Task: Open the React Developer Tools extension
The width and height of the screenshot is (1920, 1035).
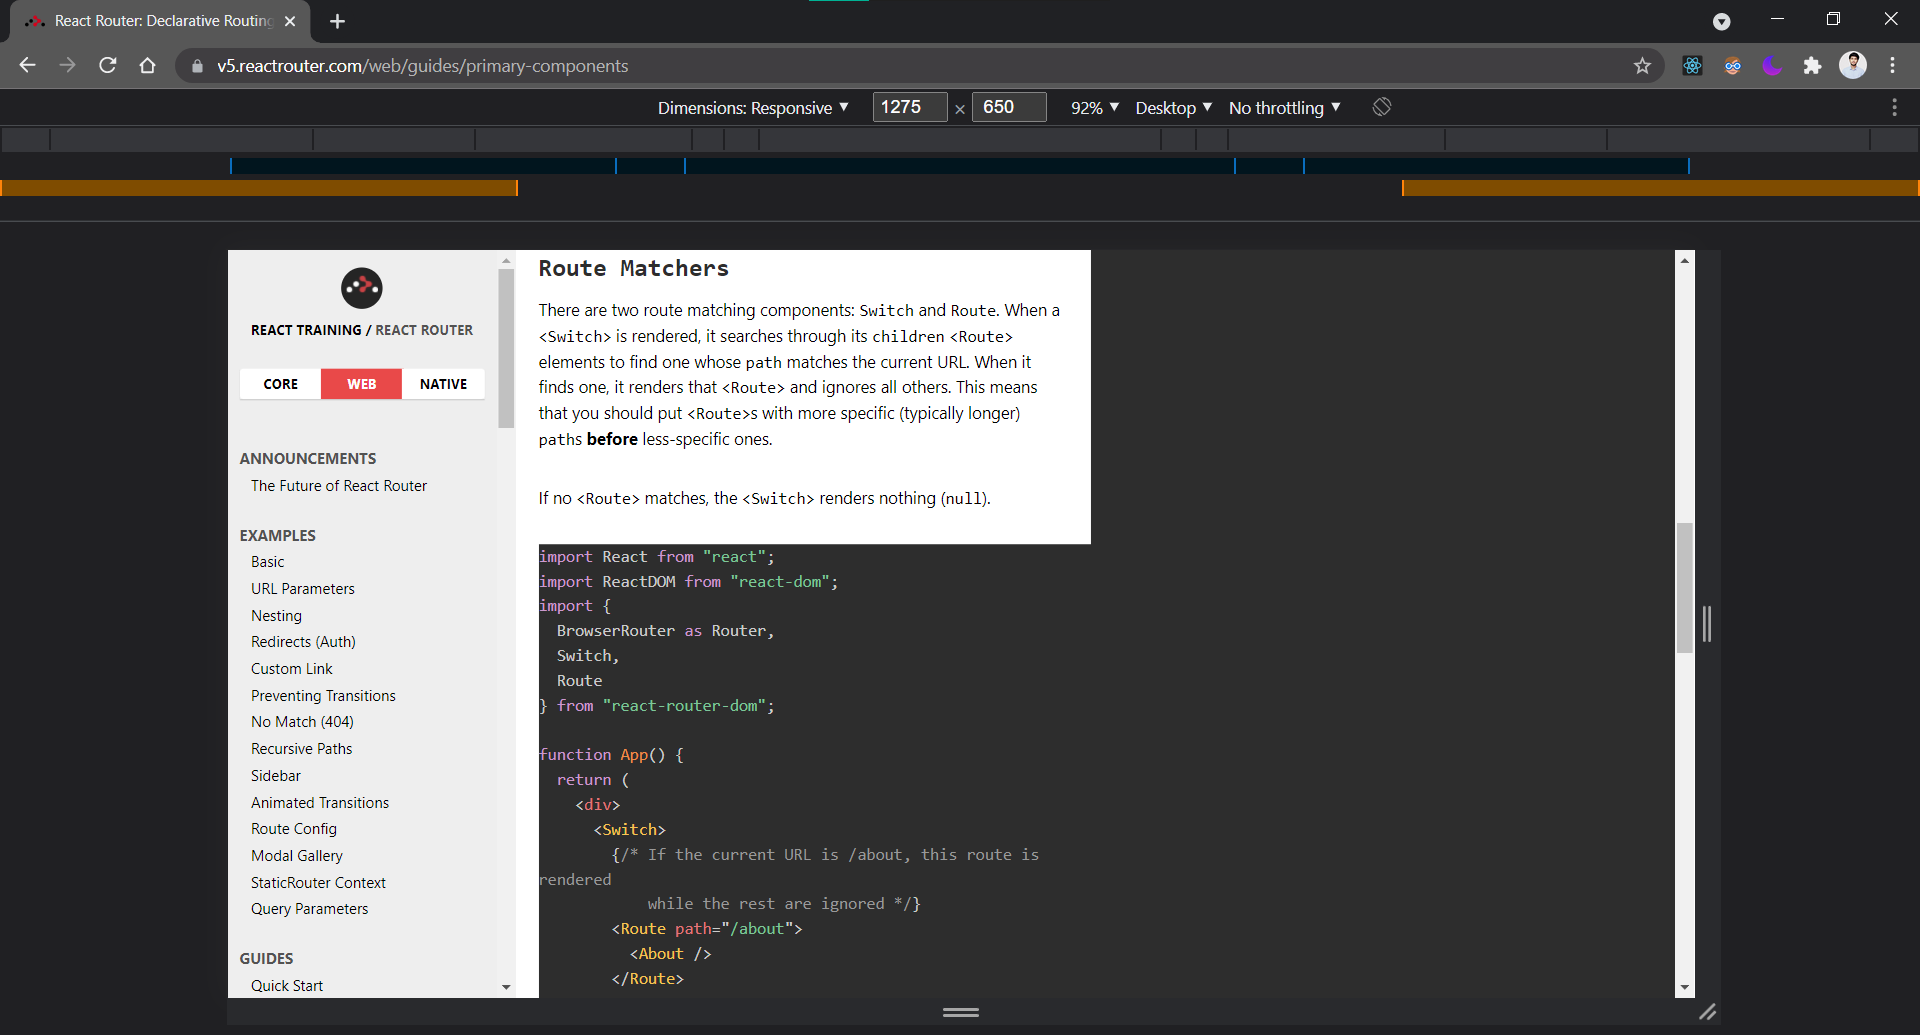Action: (1692, 65)
